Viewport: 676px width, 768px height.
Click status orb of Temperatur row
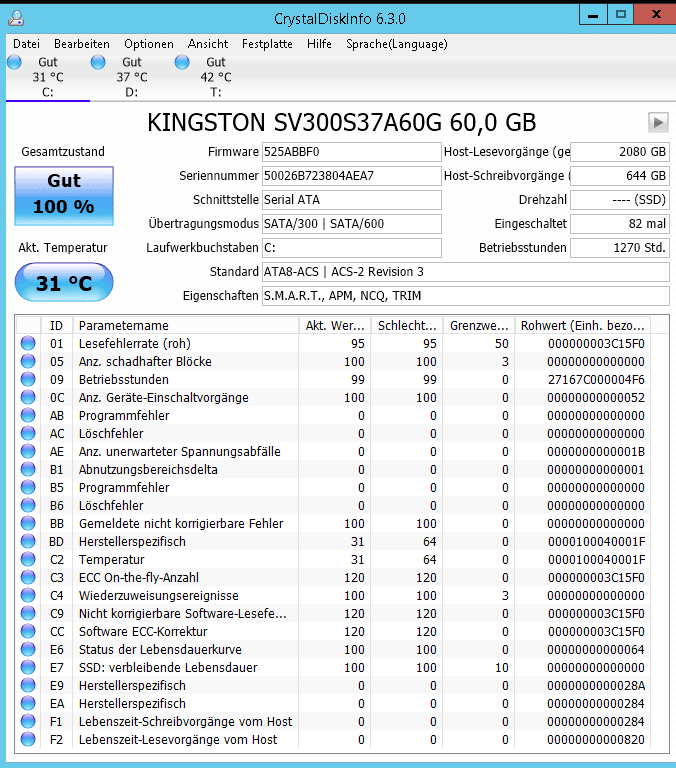click(x=28, y=559)
